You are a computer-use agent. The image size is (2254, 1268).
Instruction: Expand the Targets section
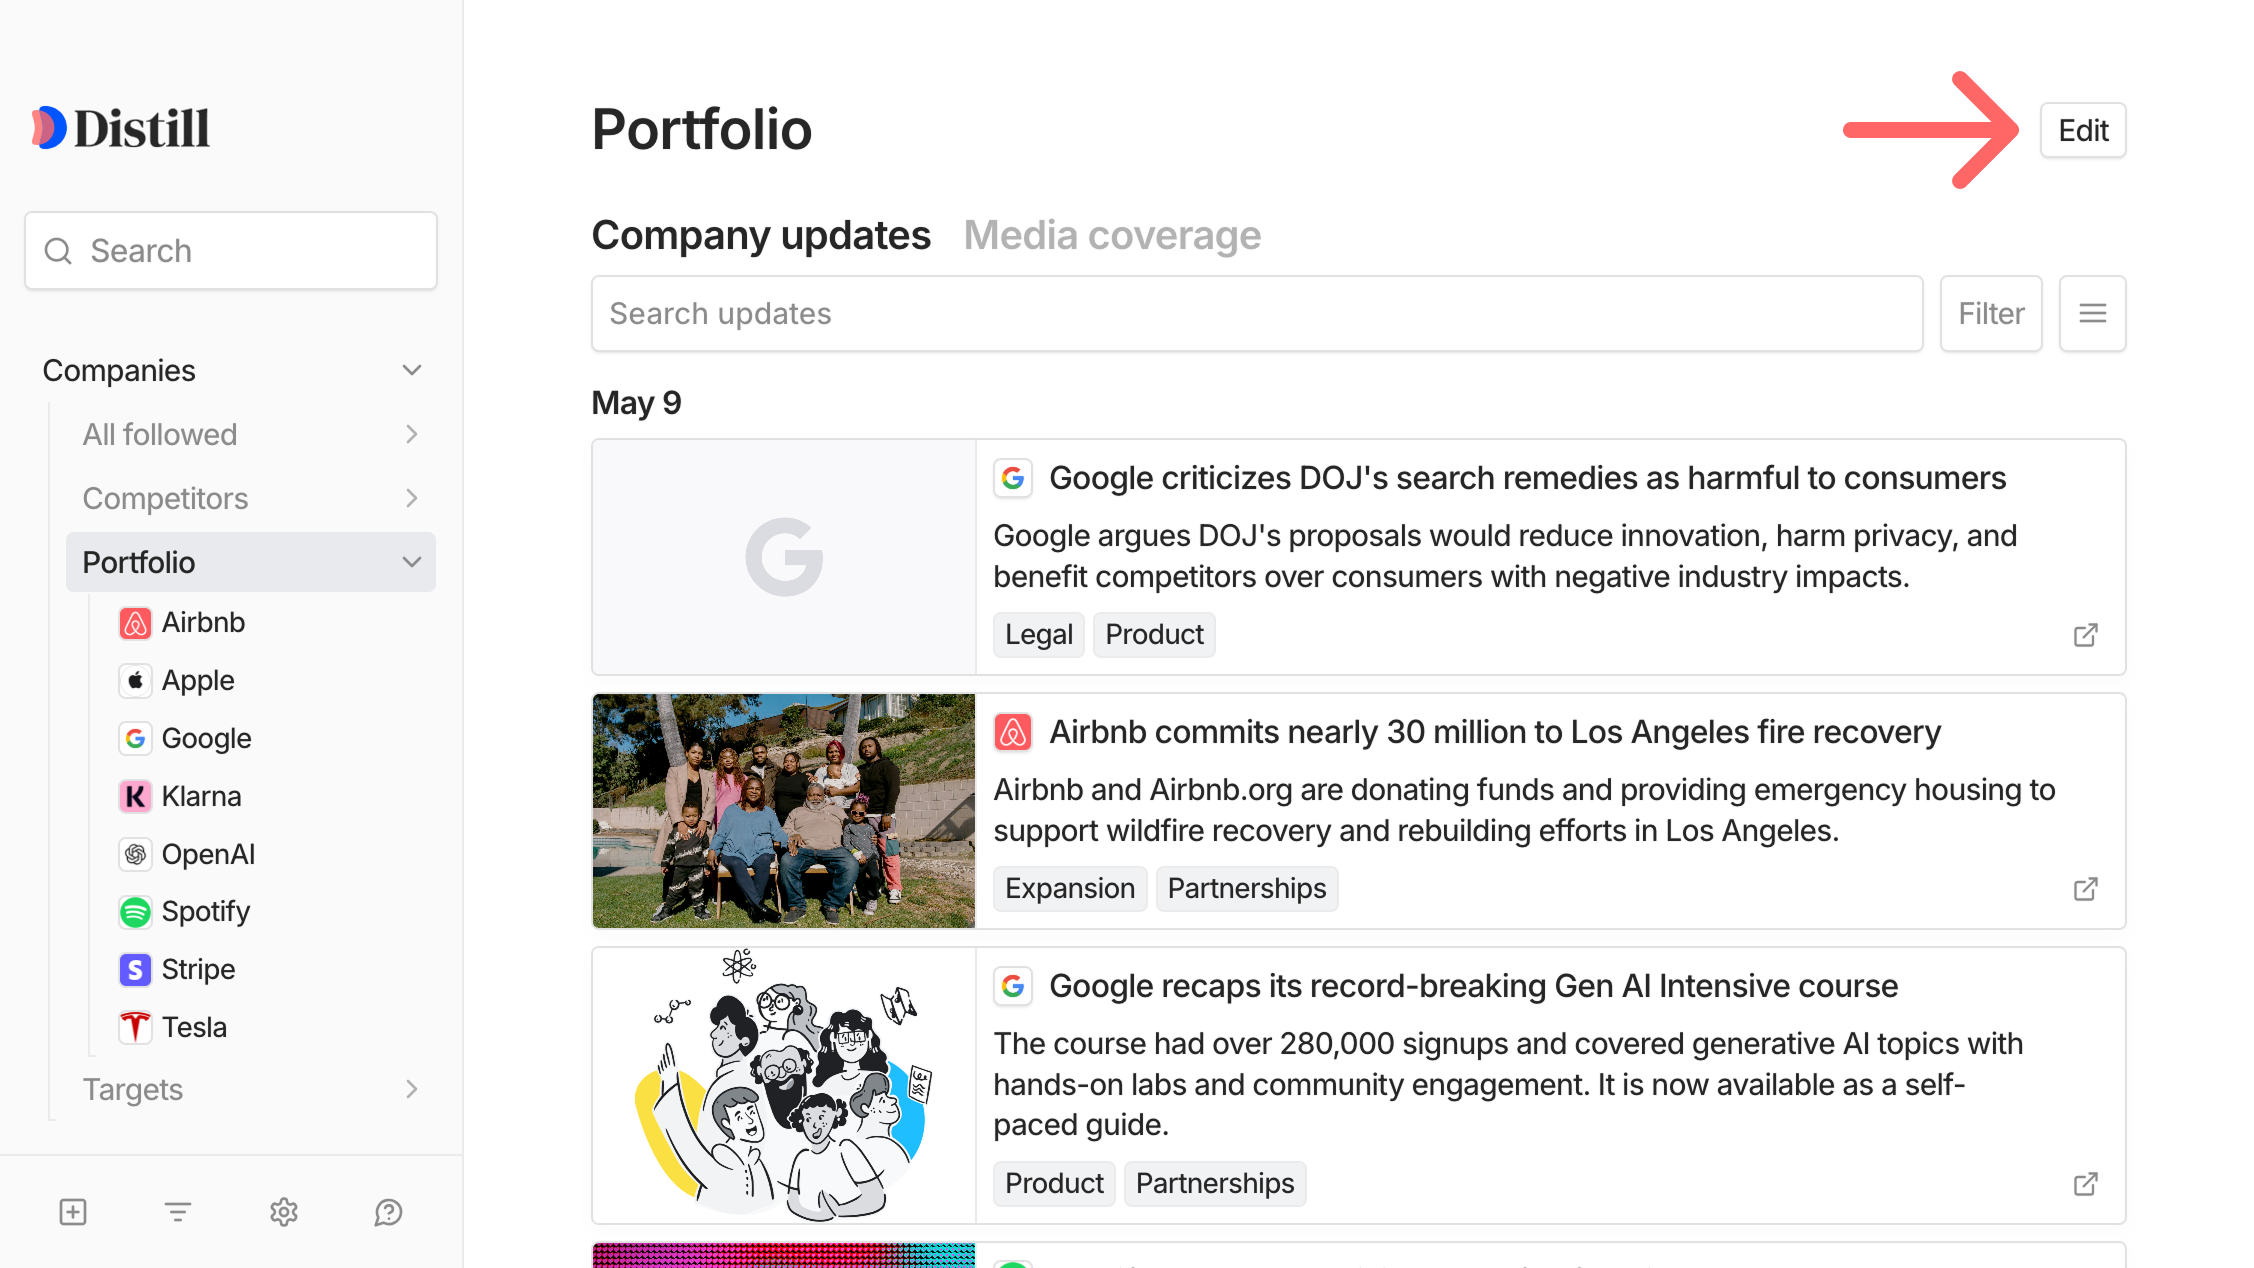(x=411, y=1089)
